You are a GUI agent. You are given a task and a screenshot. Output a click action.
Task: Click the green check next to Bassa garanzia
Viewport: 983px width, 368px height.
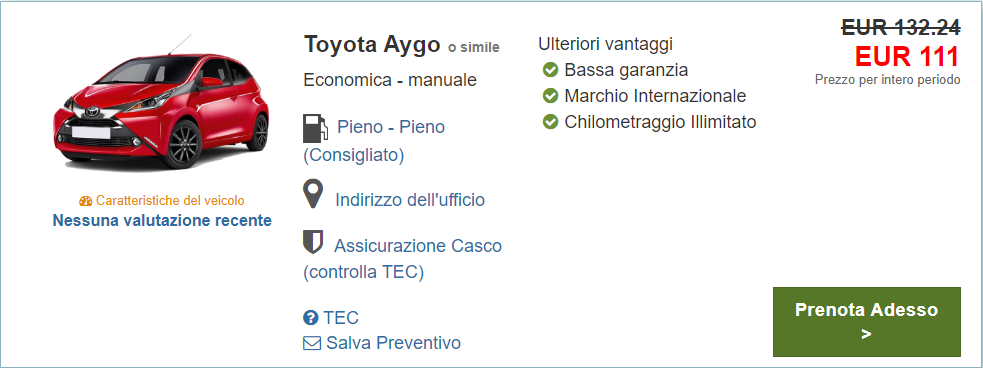click(x=550, y=70)
